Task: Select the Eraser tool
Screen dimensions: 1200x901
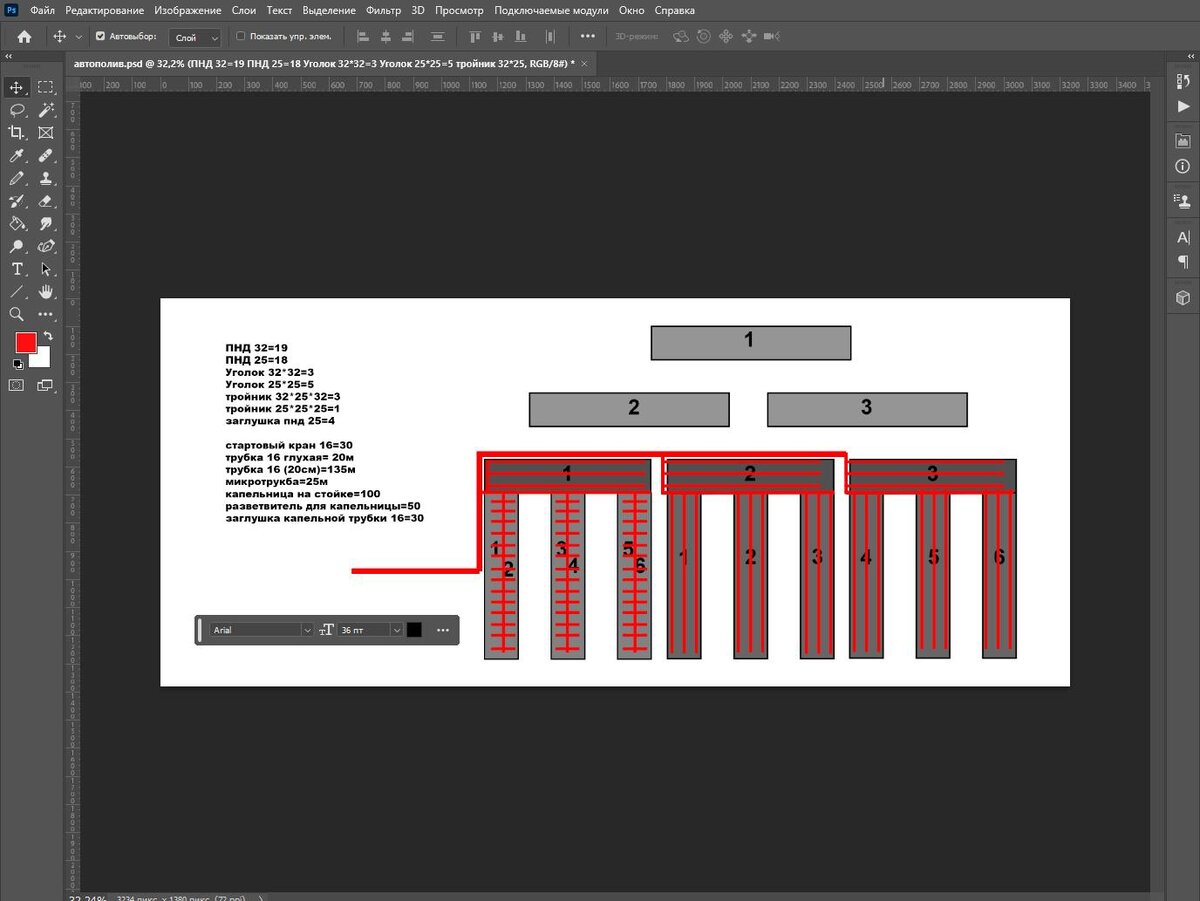Action: (x=46, y=201)
